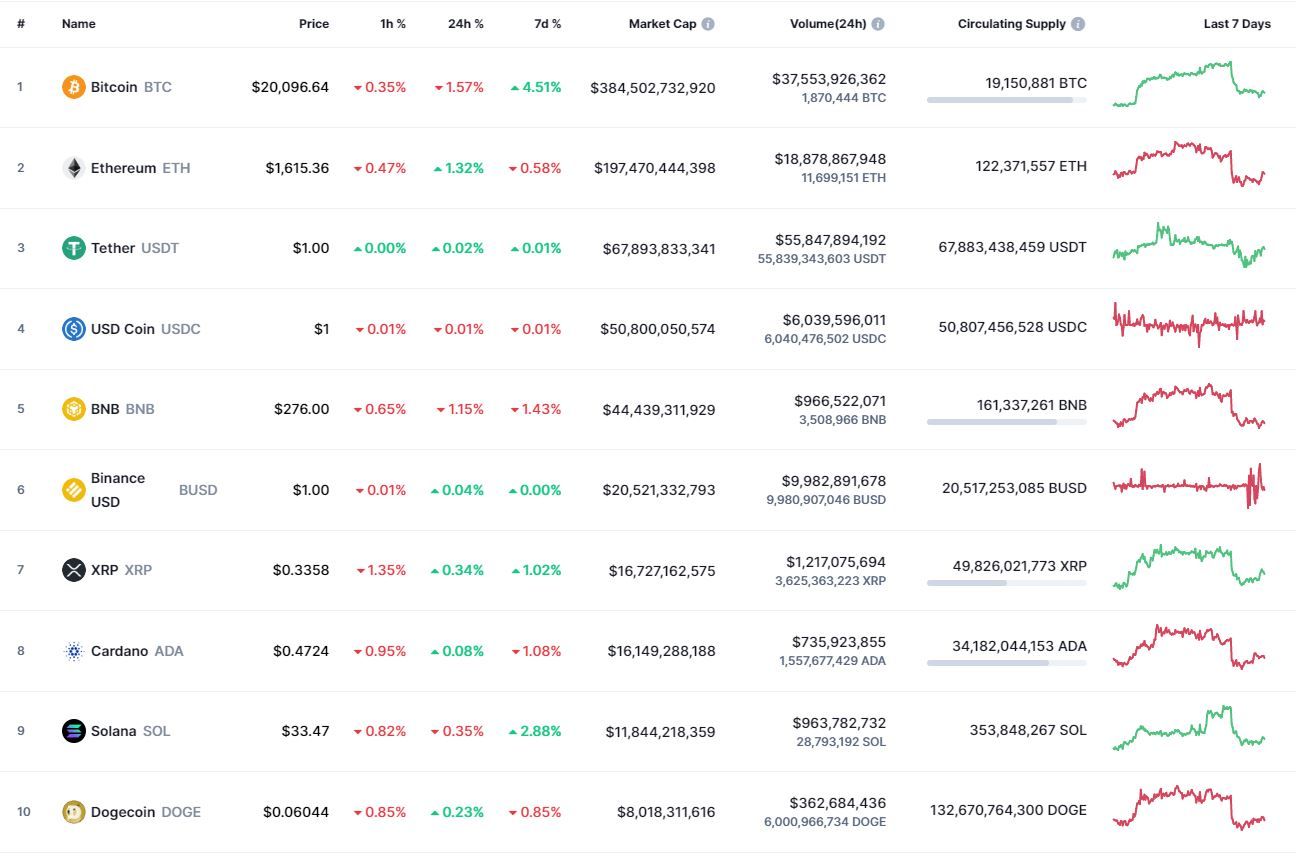The image size is (1296, 856).
Task: Sort coins by Name column header
Action: click(x=79, y=24)
